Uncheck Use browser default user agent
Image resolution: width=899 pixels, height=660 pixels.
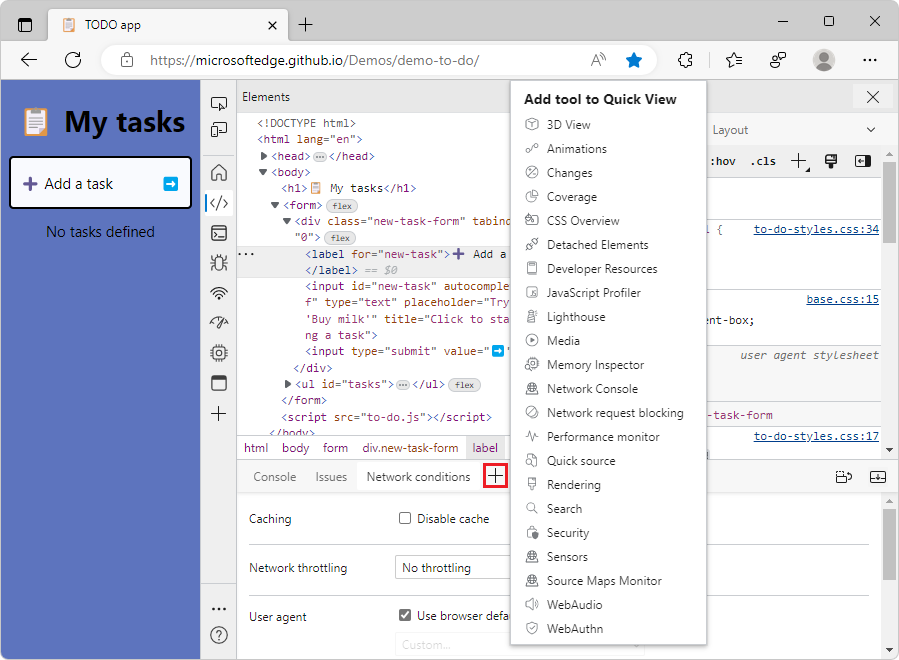(405, 615)
